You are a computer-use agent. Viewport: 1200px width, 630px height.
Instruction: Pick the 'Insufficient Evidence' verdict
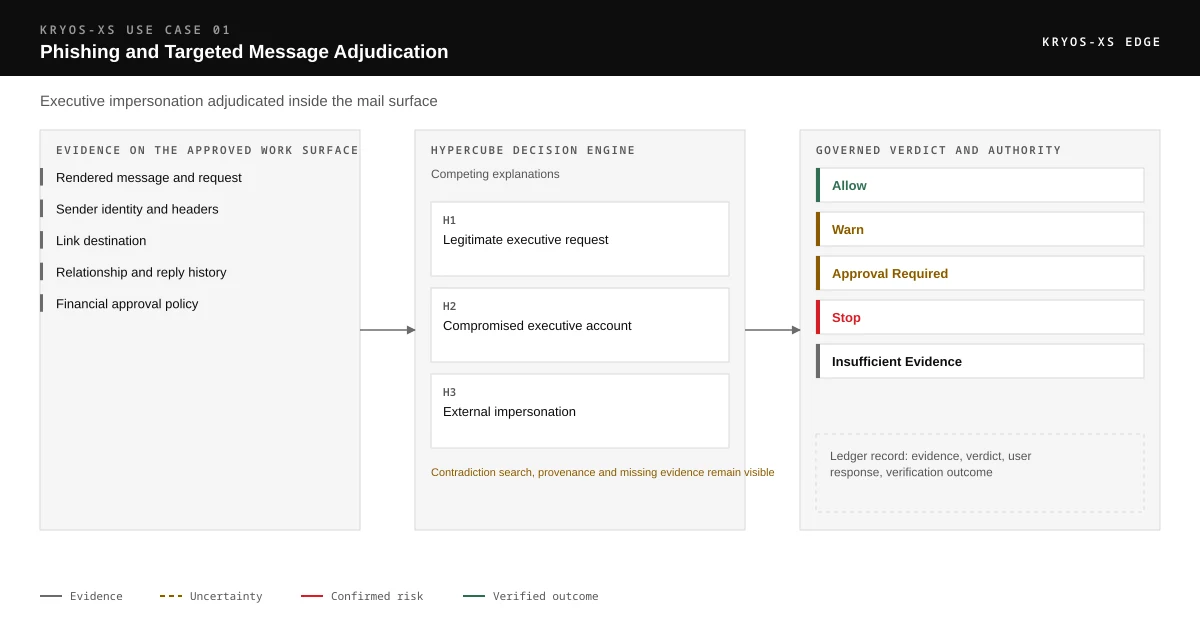[980, 361]
